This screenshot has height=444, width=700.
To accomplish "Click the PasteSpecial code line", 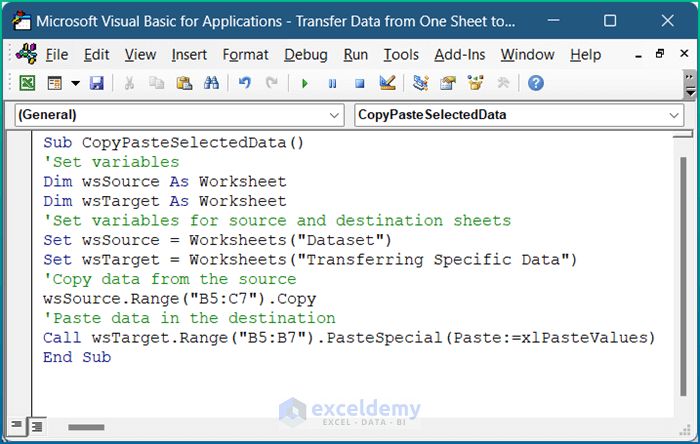I will pos(350,338).
